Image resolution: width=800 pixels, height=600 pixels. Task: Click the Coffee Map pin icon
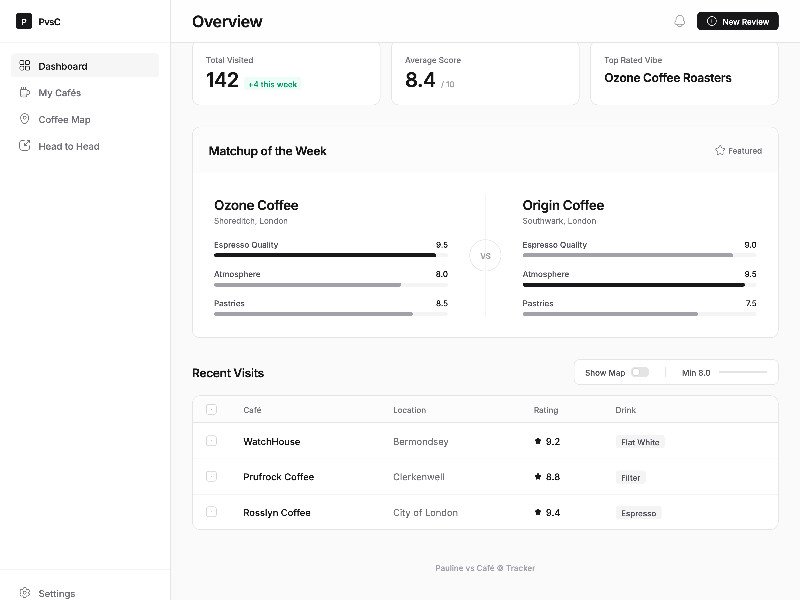coord(25,119)
